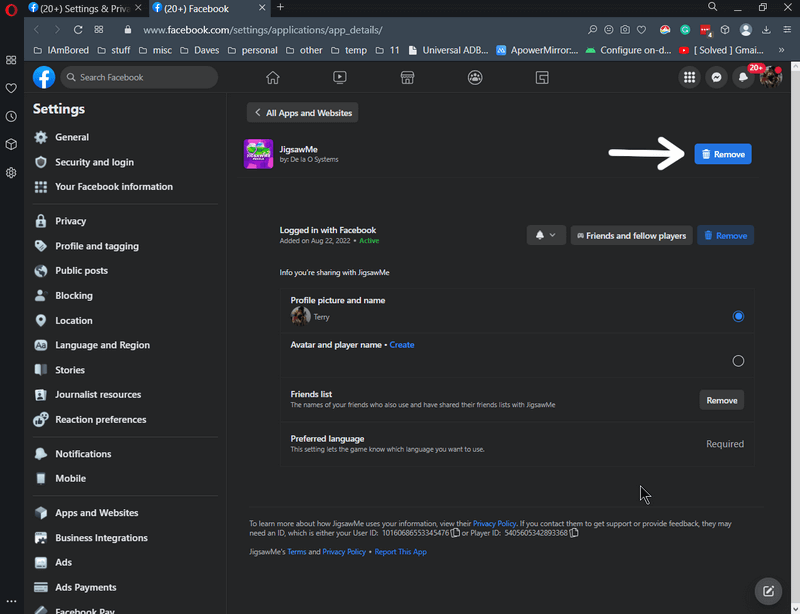Viewport: 800px width, 614px height.
Task: Open the Facebook menu grid icon
Action: pyautogui.click(x=689, y=78)
